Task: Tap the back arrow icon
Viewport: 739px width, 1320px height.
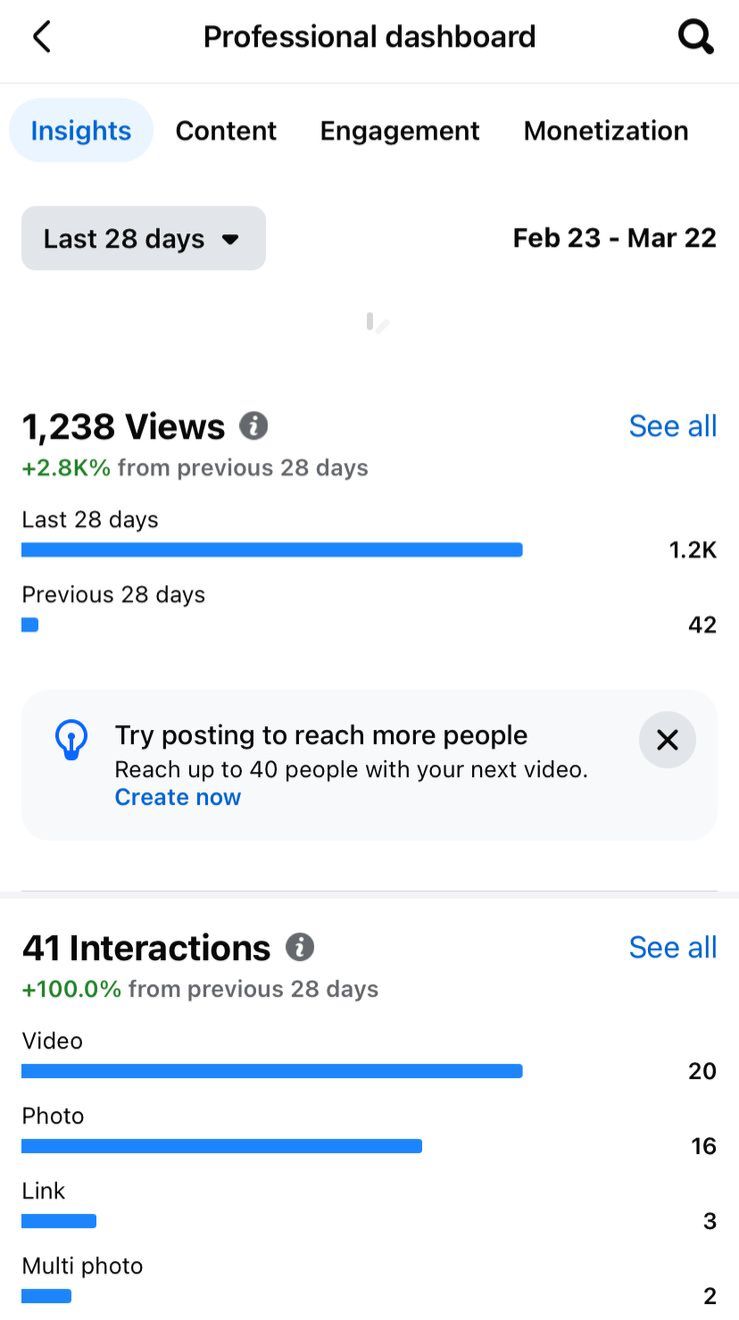Action: 41,37
